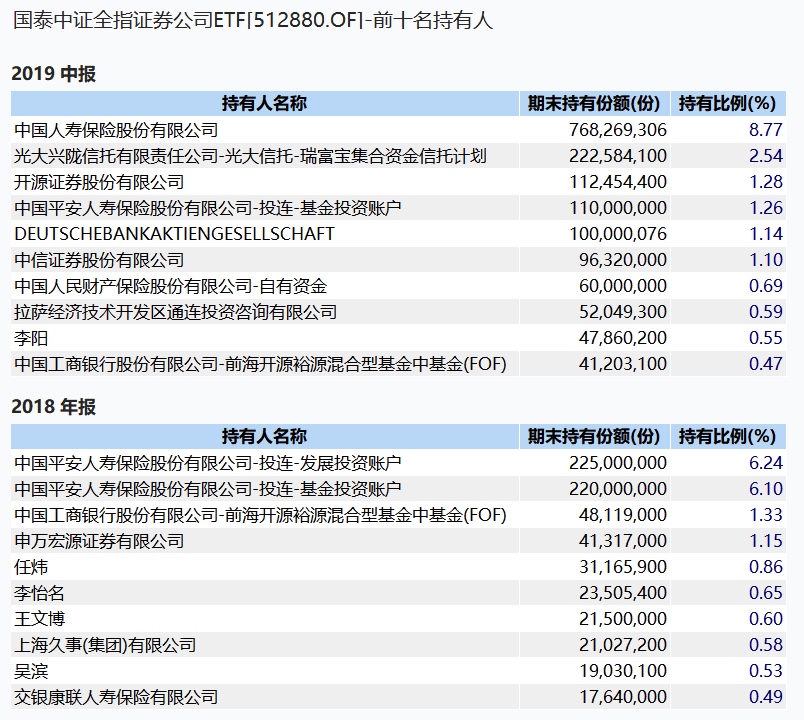Click 持有比例(%) header in 2018 table
This screenshot has height=720, width=804.
pos(728,436)
